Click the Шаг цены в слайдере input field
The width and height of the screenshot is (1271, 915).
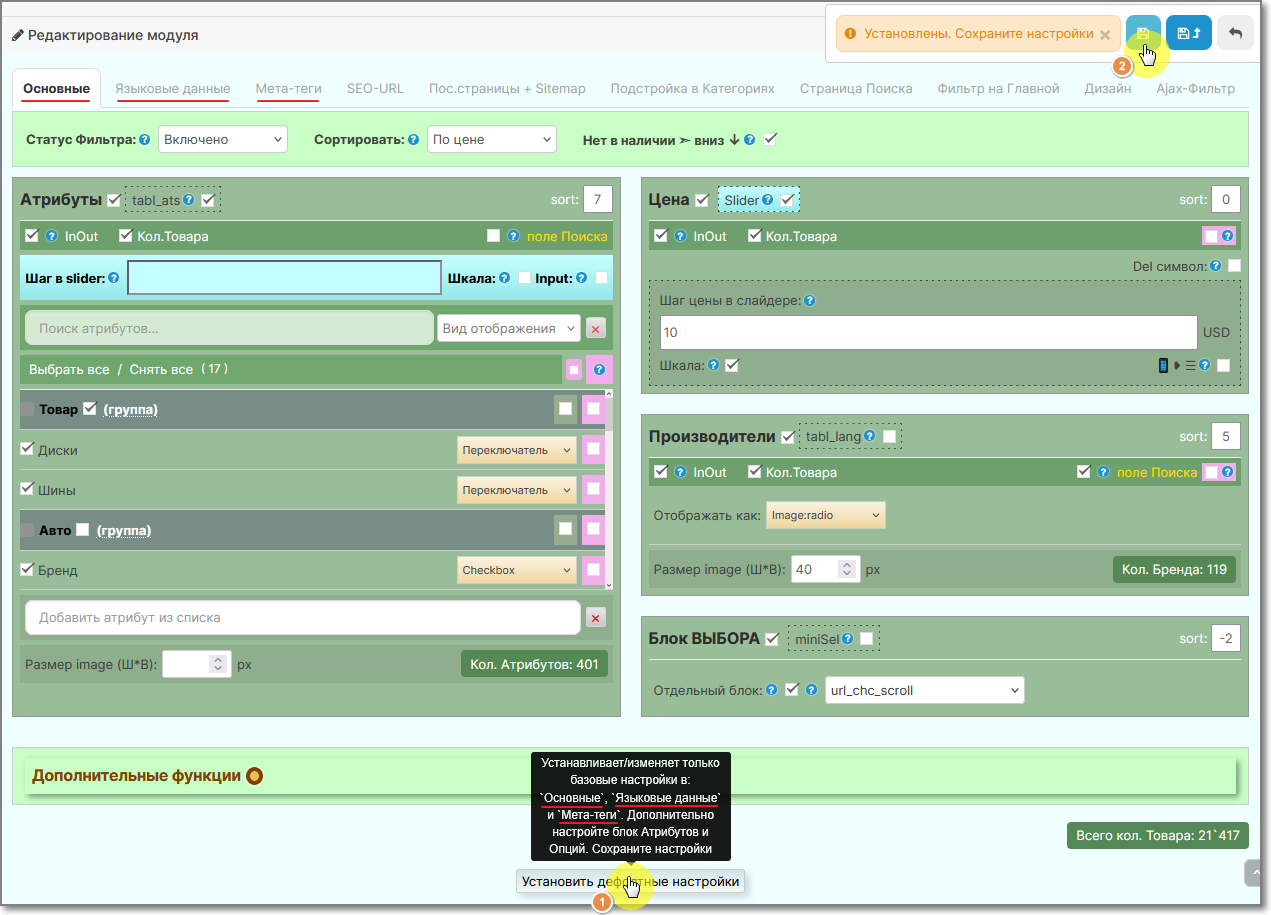coord(929,332)
